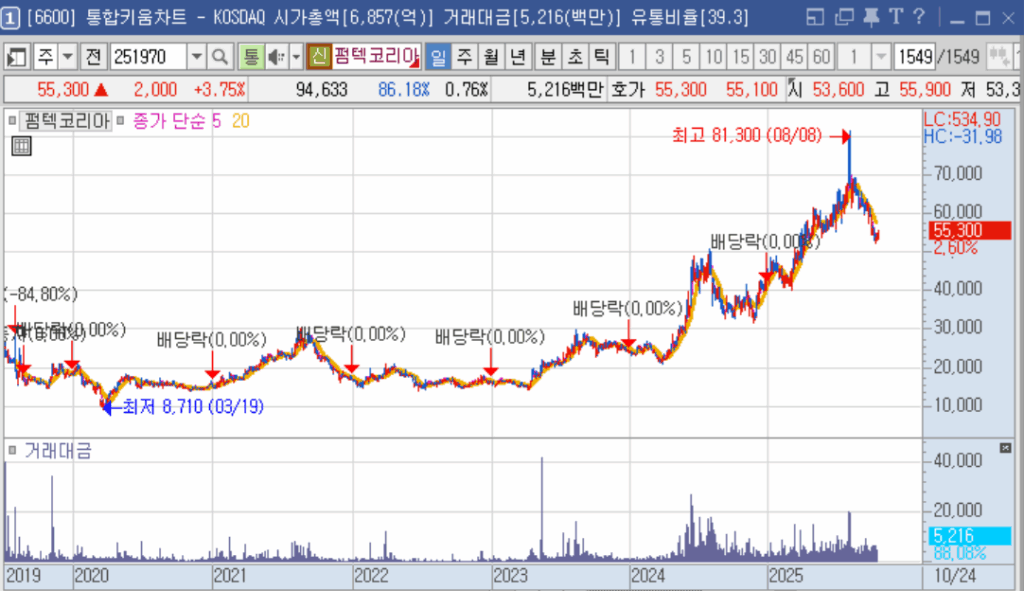Screen dimensions: 1024x591
Task: Toggle the 거래대금 indicator marker square
Action: (x=13, y=451)
